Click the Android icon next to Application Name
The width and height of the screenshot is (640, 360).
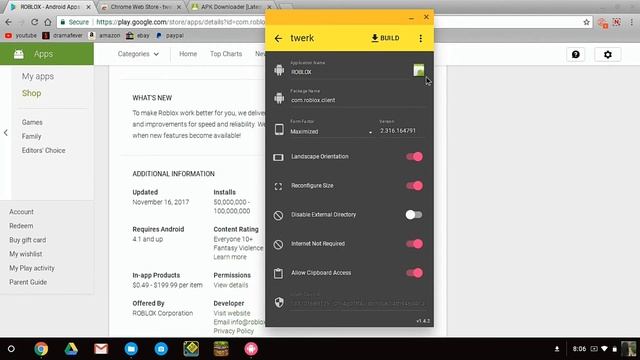tap(279, 70)
